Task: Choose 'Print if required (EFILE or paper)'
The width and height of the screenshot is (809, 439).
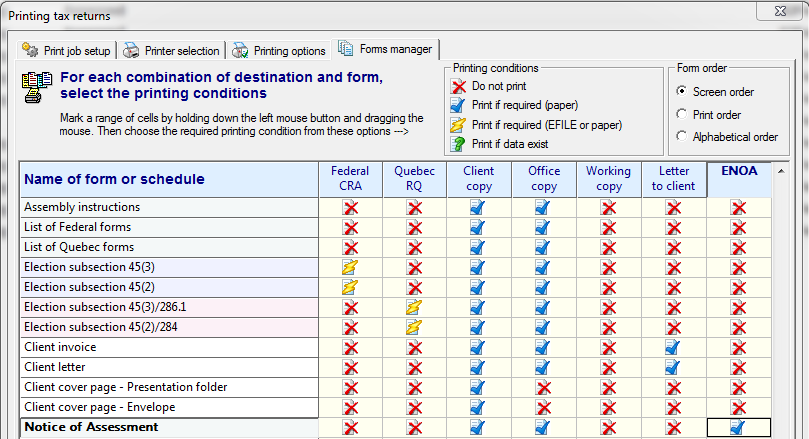Action: click(x=459, y=125)
